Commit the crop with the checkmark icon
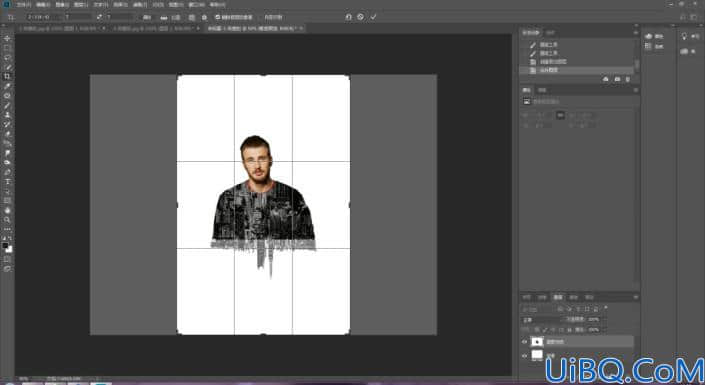 click(x=373, y=17)
